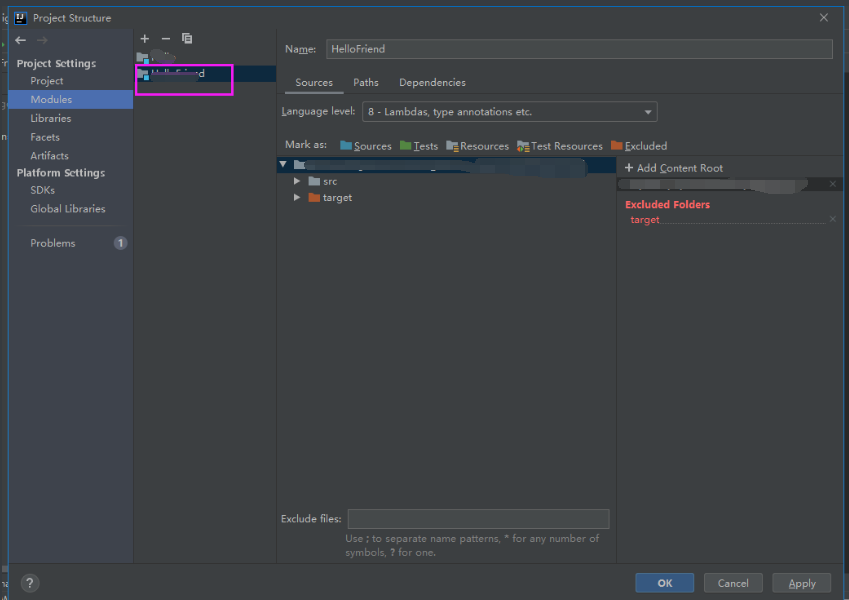Click the IntelliJ IDEA logo in title bar
The width and height of the screenshot is (849, 600).
21,18
